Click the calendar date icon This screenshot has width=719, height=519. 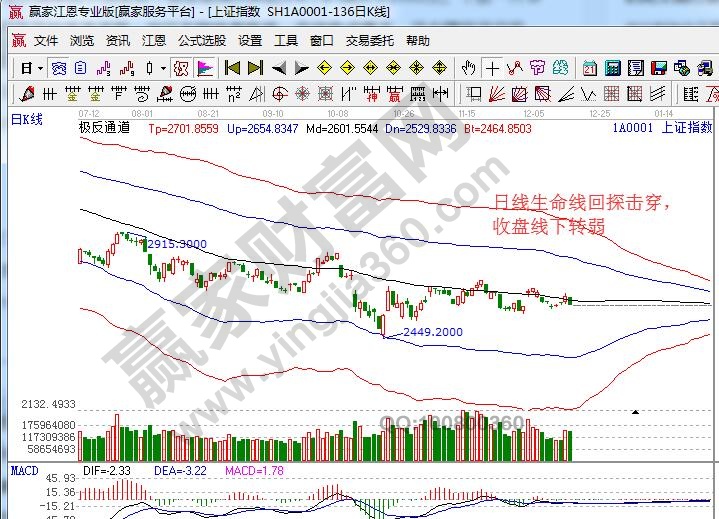tap(589, 68)
